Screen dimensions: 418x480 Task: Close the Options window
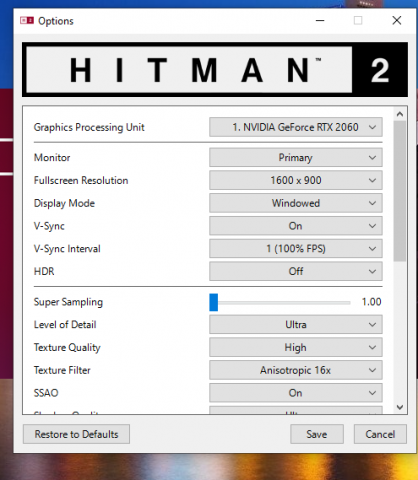[x=397, y=21]
